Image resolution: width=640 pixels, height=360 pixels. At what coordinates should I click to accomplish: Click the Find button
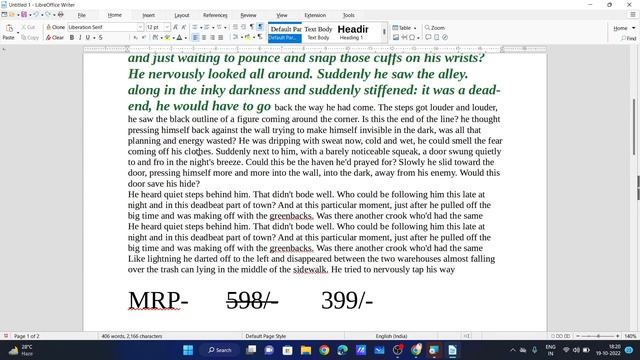(629, 38)
